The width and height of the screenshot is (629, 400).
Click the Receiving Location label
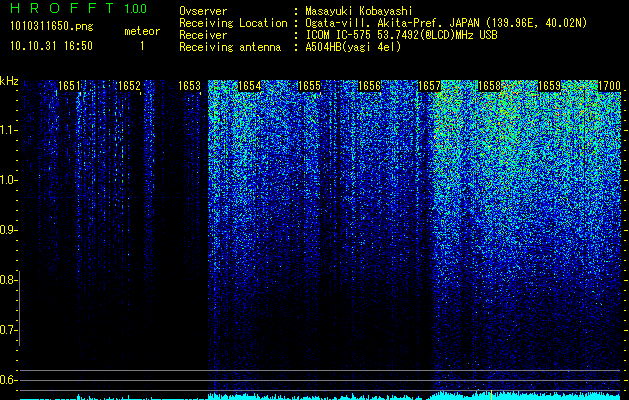coord(233,23)
